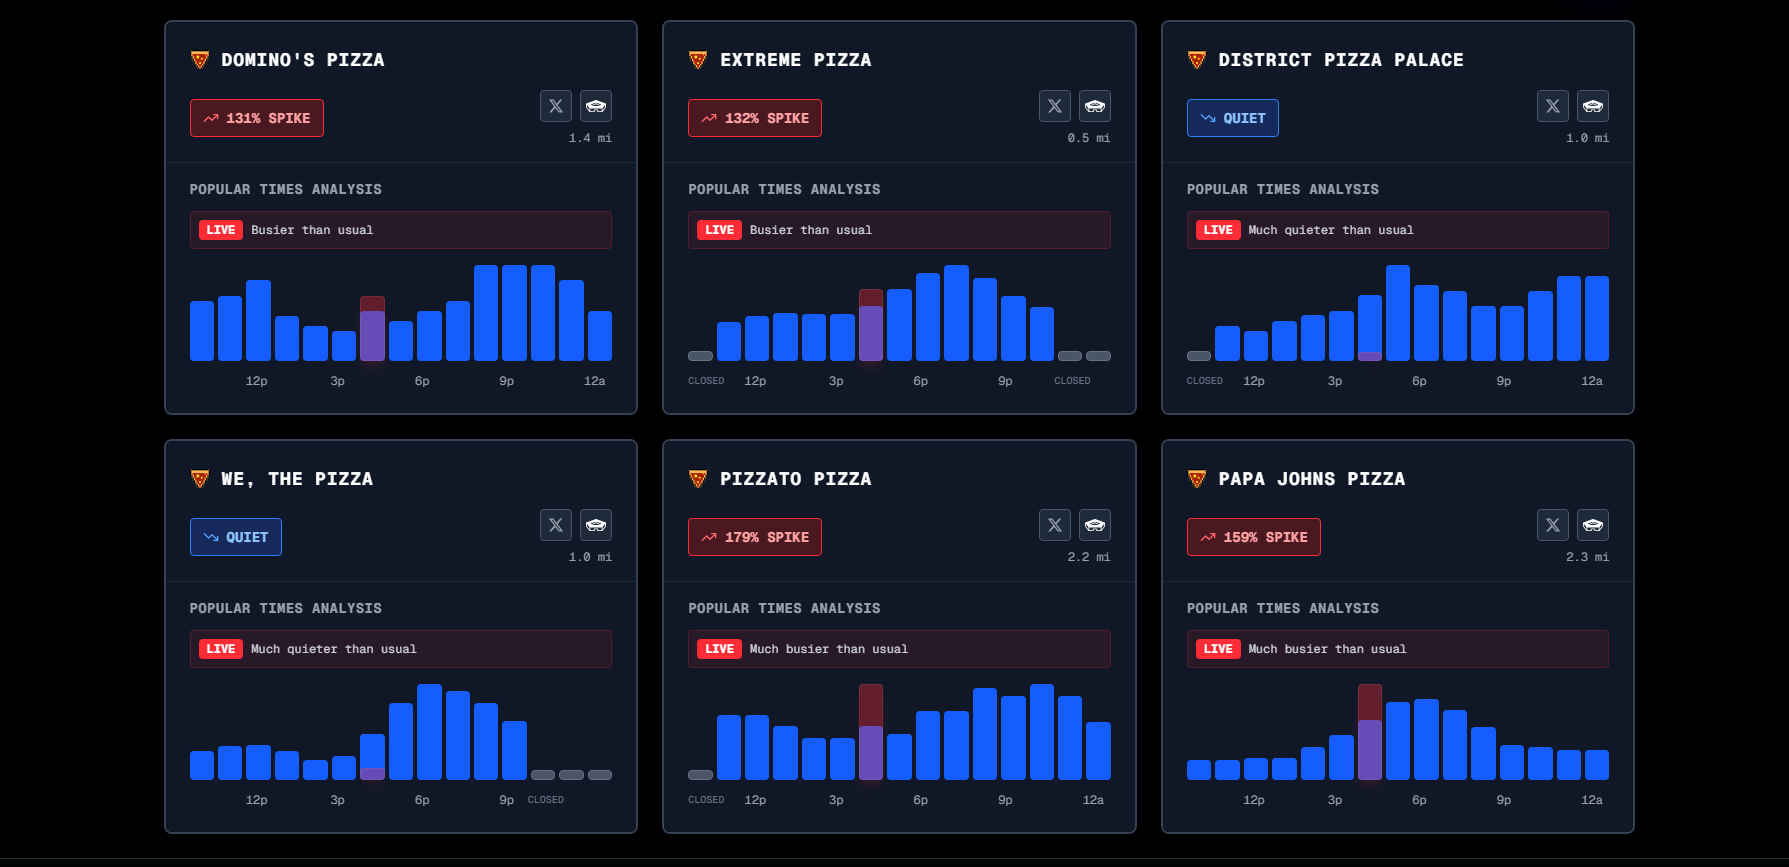The width and height of the screenshot is (1789, 867).
Task: Open X link on District Pizza Palace card
Action: (1553, 106)
